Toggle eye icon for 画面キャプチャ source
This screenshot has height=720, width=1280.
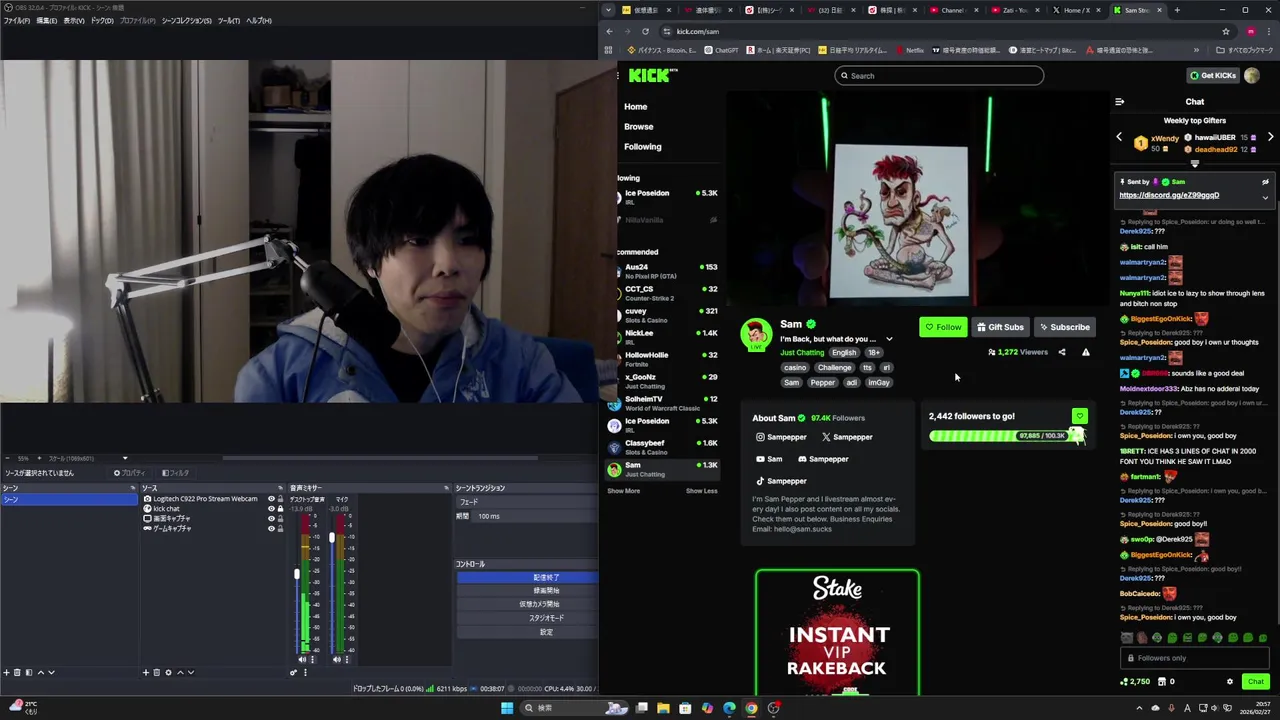(x=271, y=518)
